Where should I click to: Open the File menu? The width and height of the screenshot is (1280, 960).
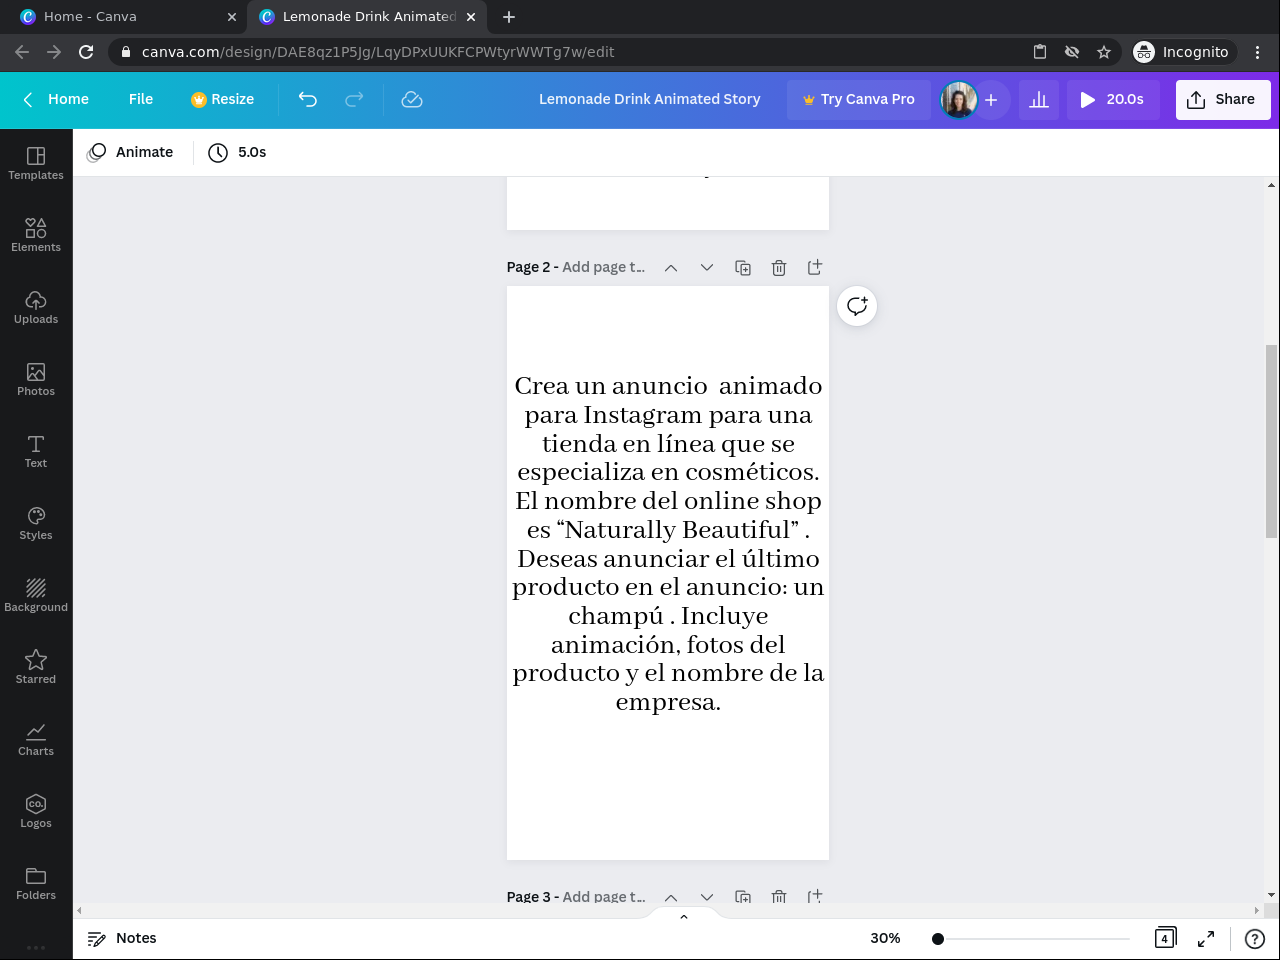click(x=141, y=99)
